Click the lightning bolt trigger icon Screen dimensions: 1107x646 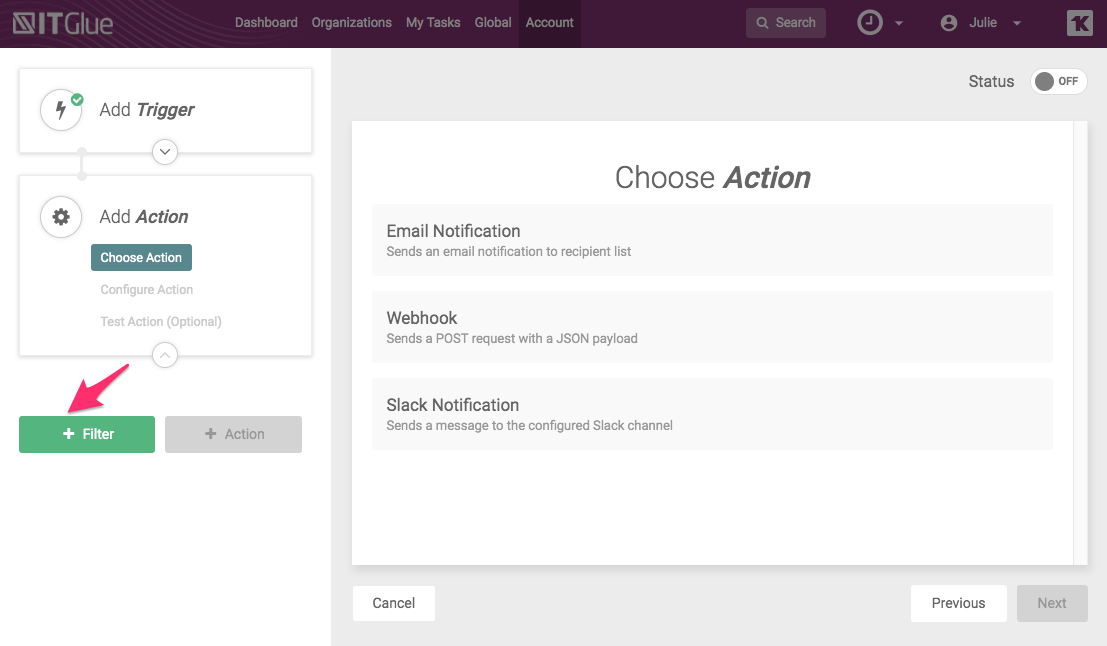point(61,110)
